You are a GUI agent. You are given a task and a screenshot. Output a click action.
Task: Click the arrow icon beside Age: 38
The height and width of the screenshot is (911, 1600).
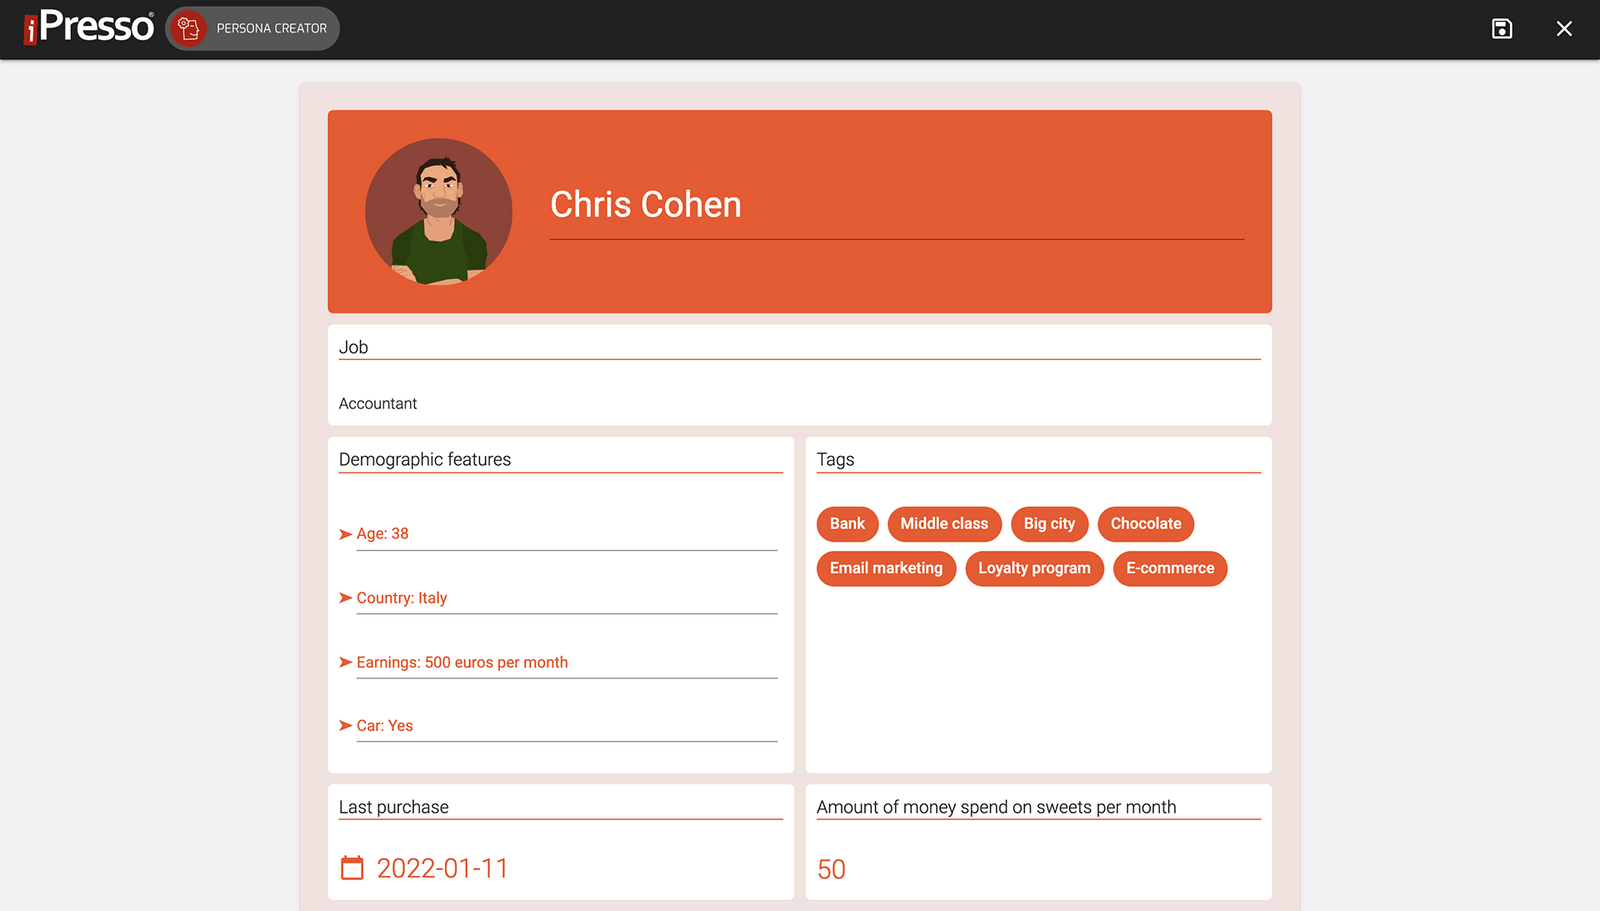point(344,533)
